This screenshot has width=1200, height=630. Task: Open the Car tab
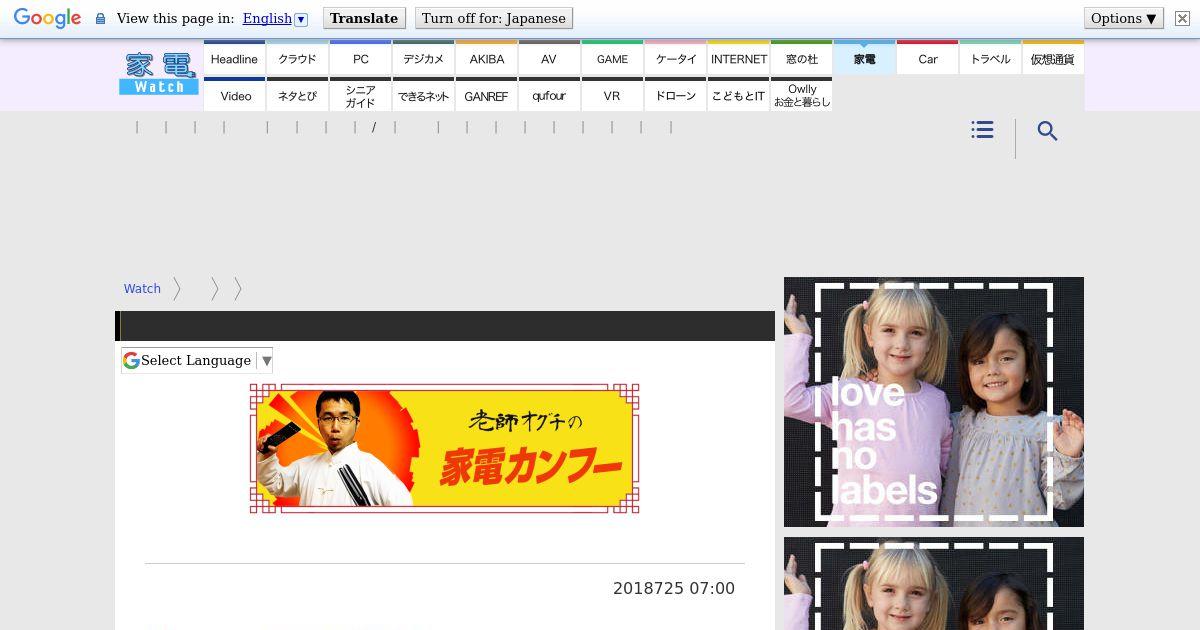pyautogui.click(x=927, y=58)
